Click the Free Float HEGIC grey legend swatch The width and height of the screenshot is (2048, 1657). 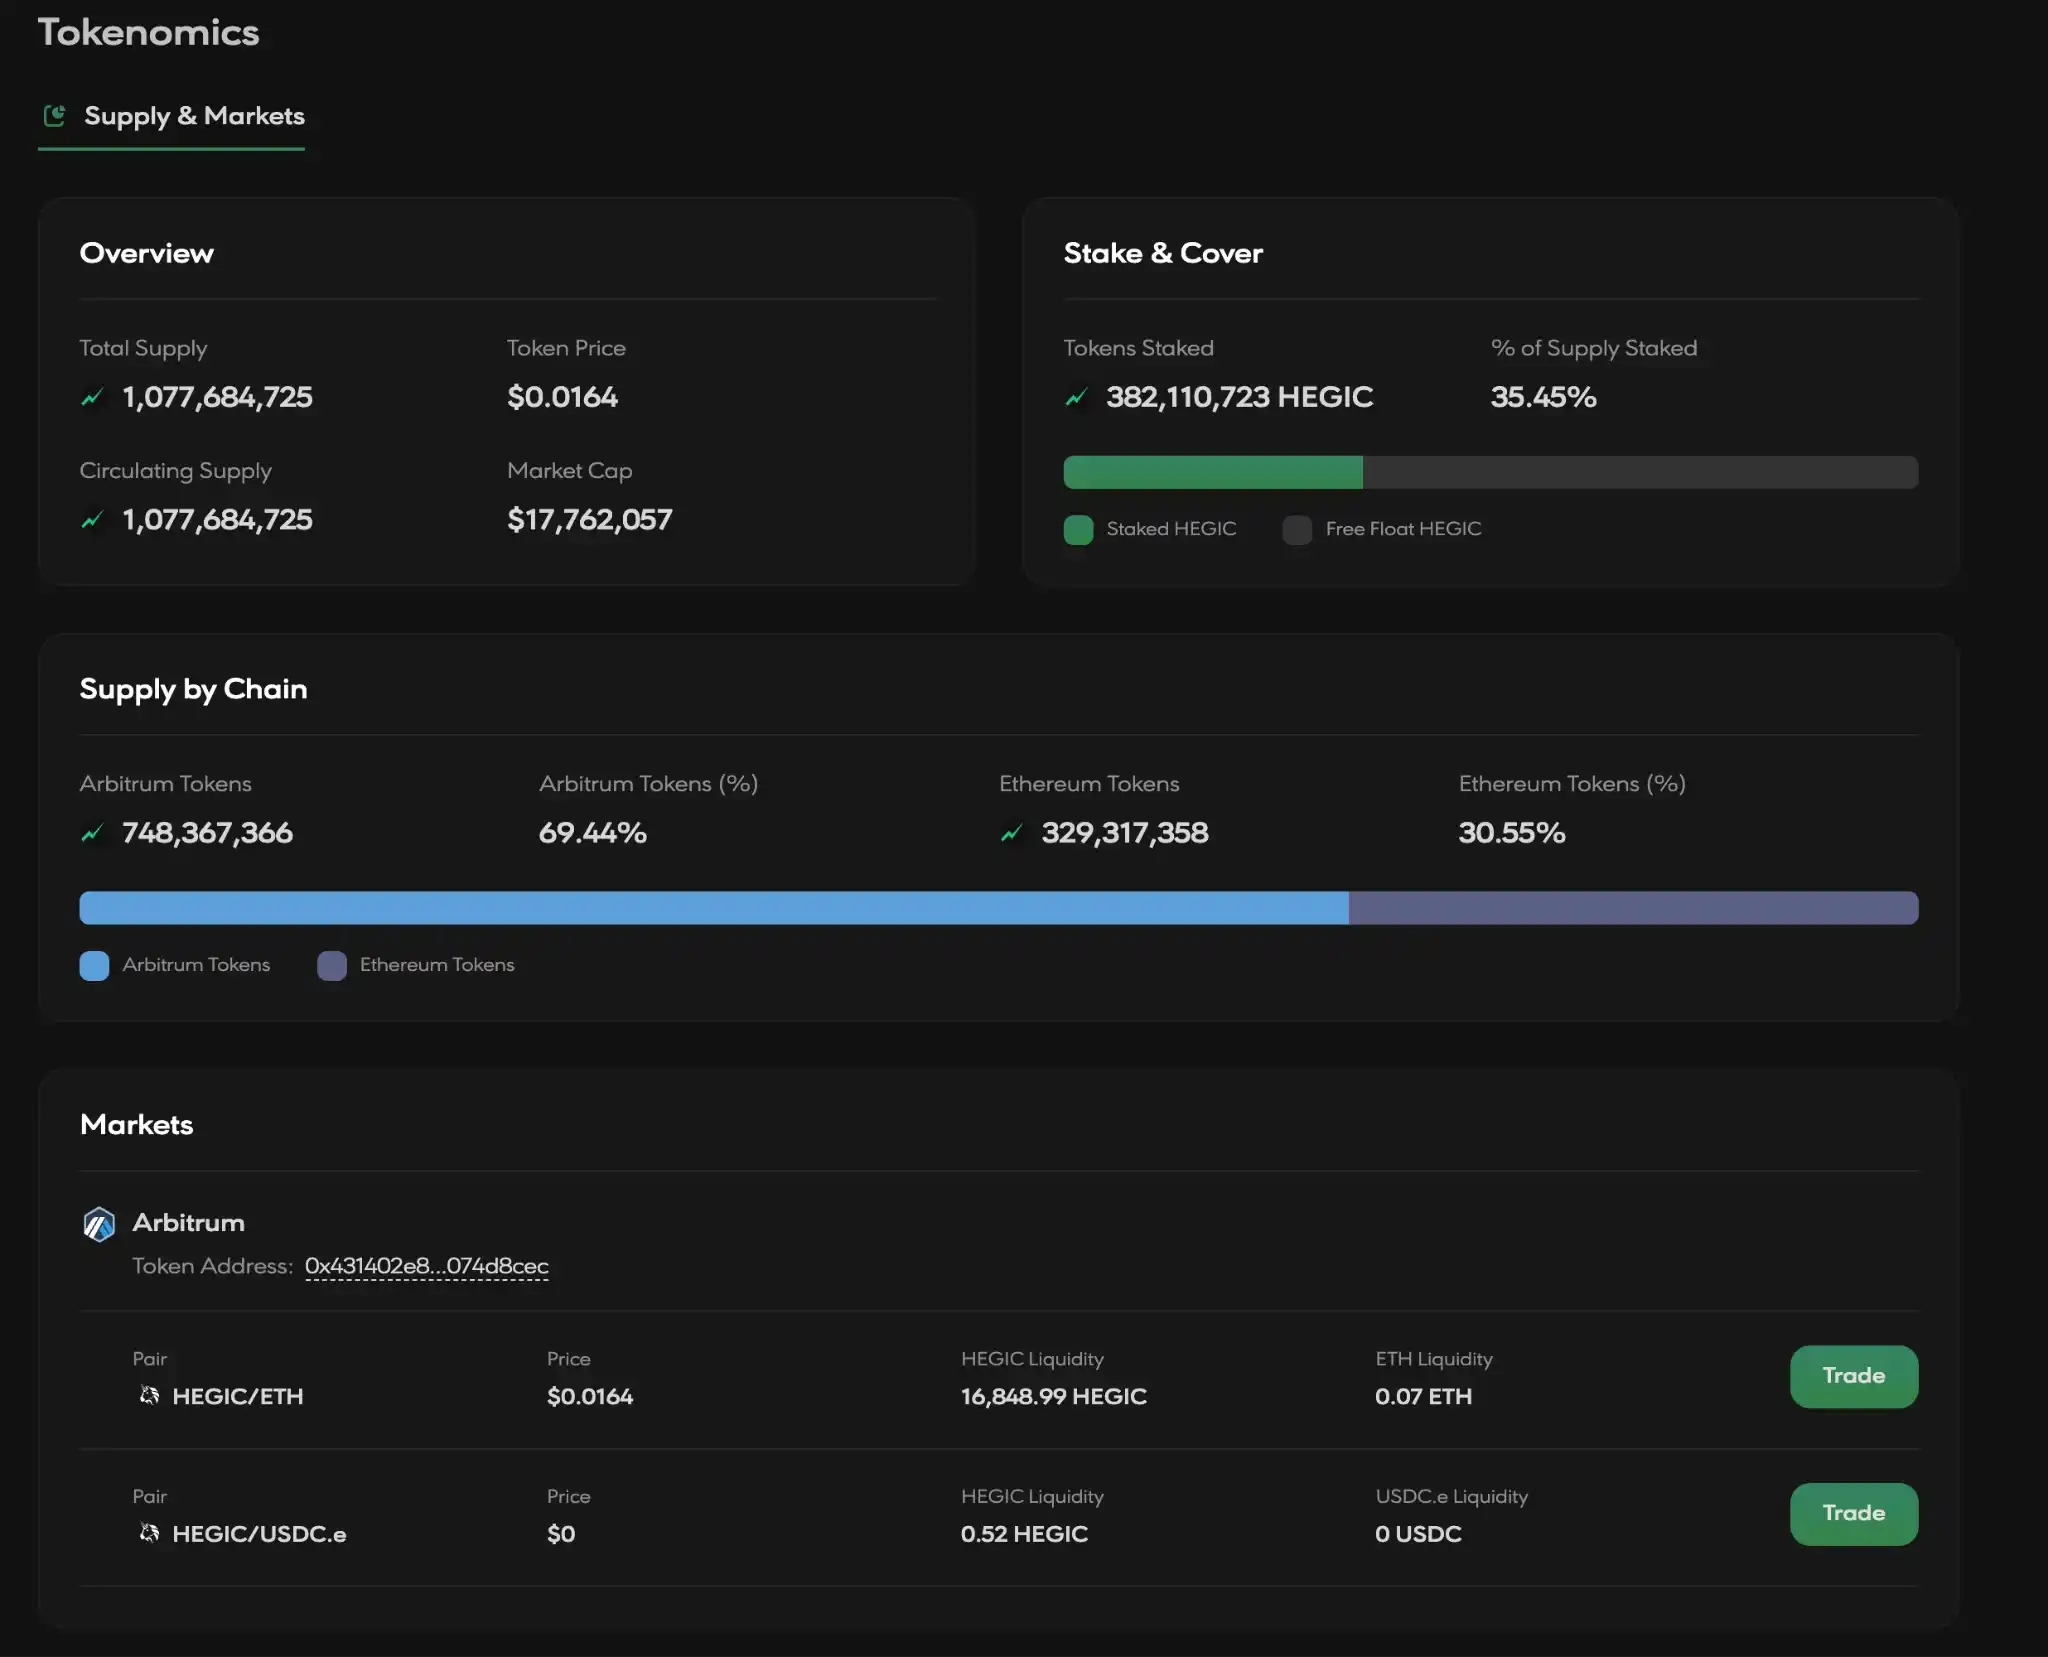click(x=1297, y=529)
